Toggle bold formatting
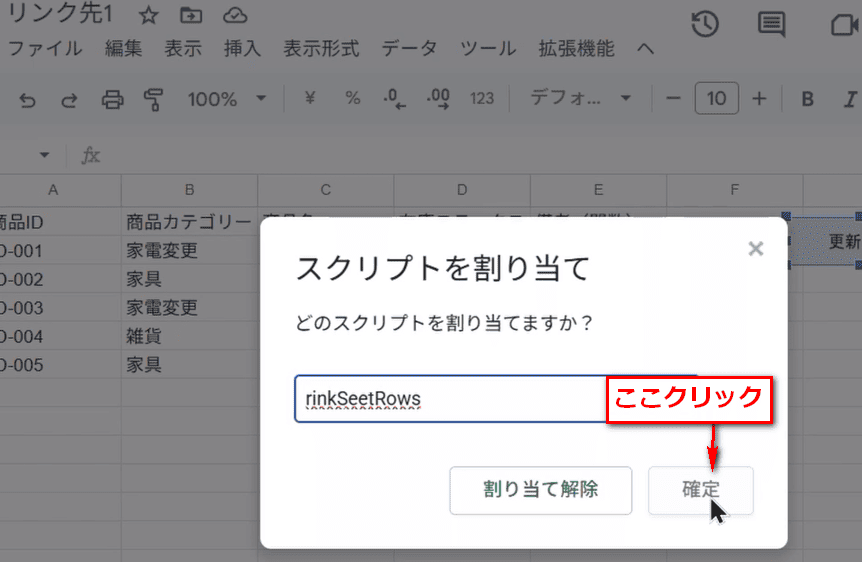 [808, 99]
